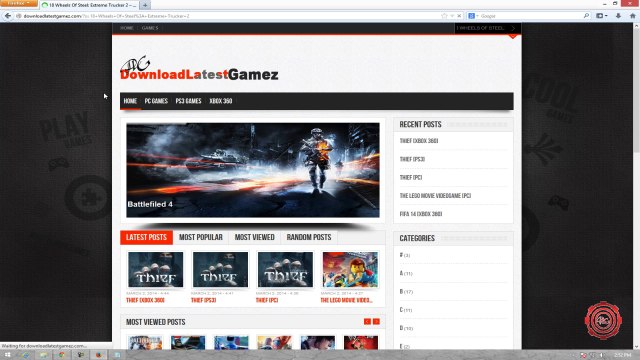Screen dimensions: 640x360
Task: Click the search magnifier icon in Google box
Action: point(587,16)
